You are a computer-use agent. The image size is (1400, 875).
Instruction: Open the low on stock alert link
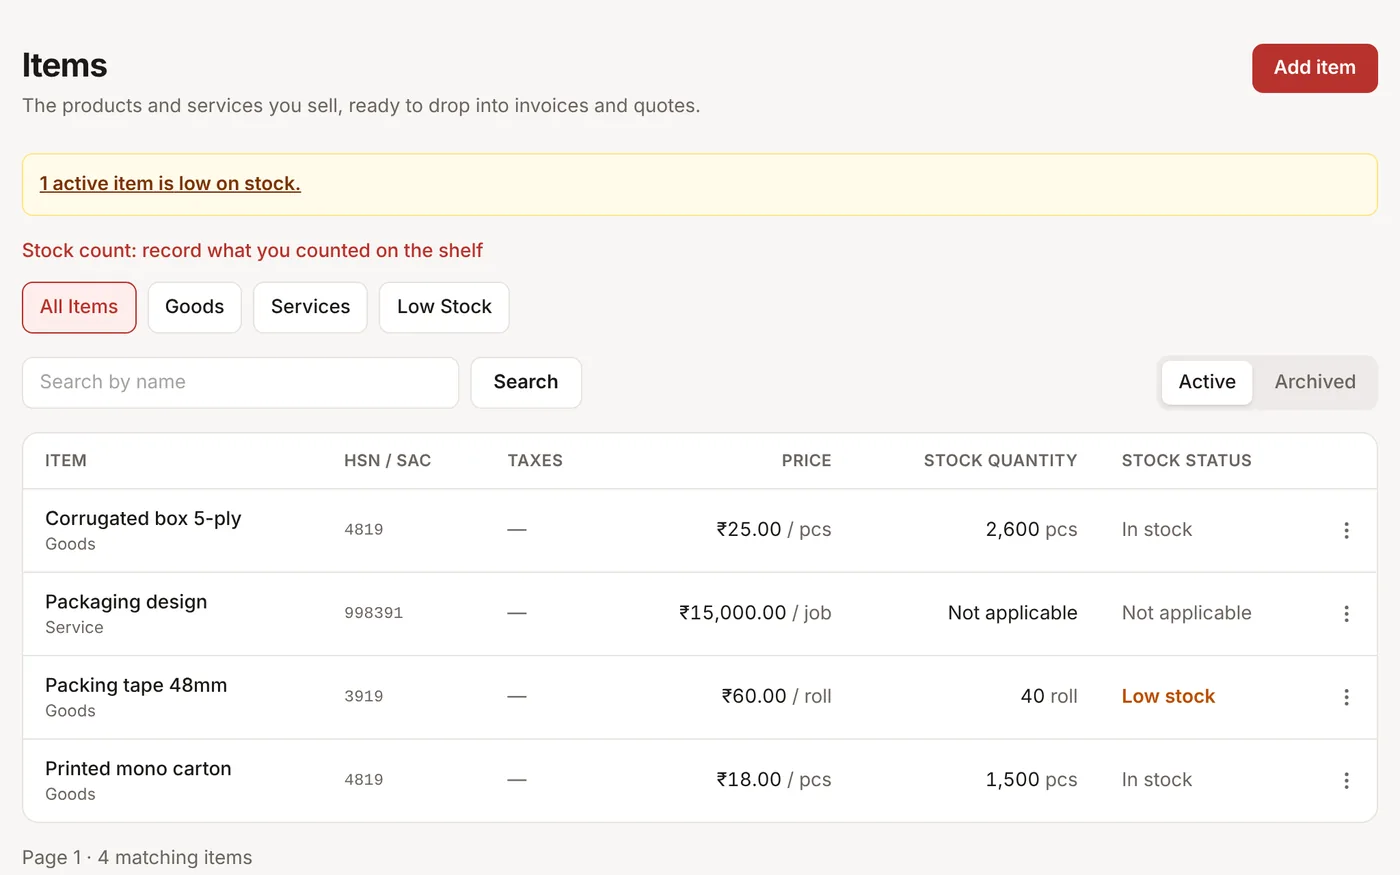pos(170,184)
